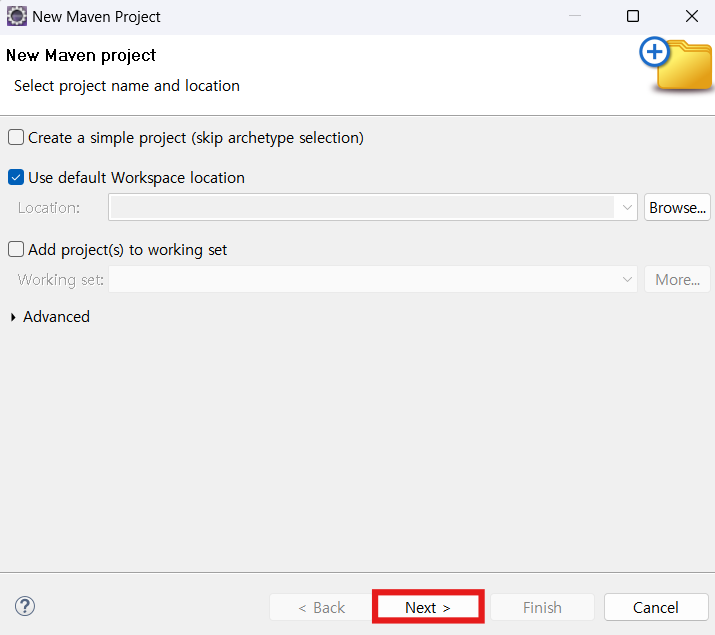The height and width of the screenshot is (635, 715).
Task: Close the New Maven Project window
Action: [x=692, y=16]
